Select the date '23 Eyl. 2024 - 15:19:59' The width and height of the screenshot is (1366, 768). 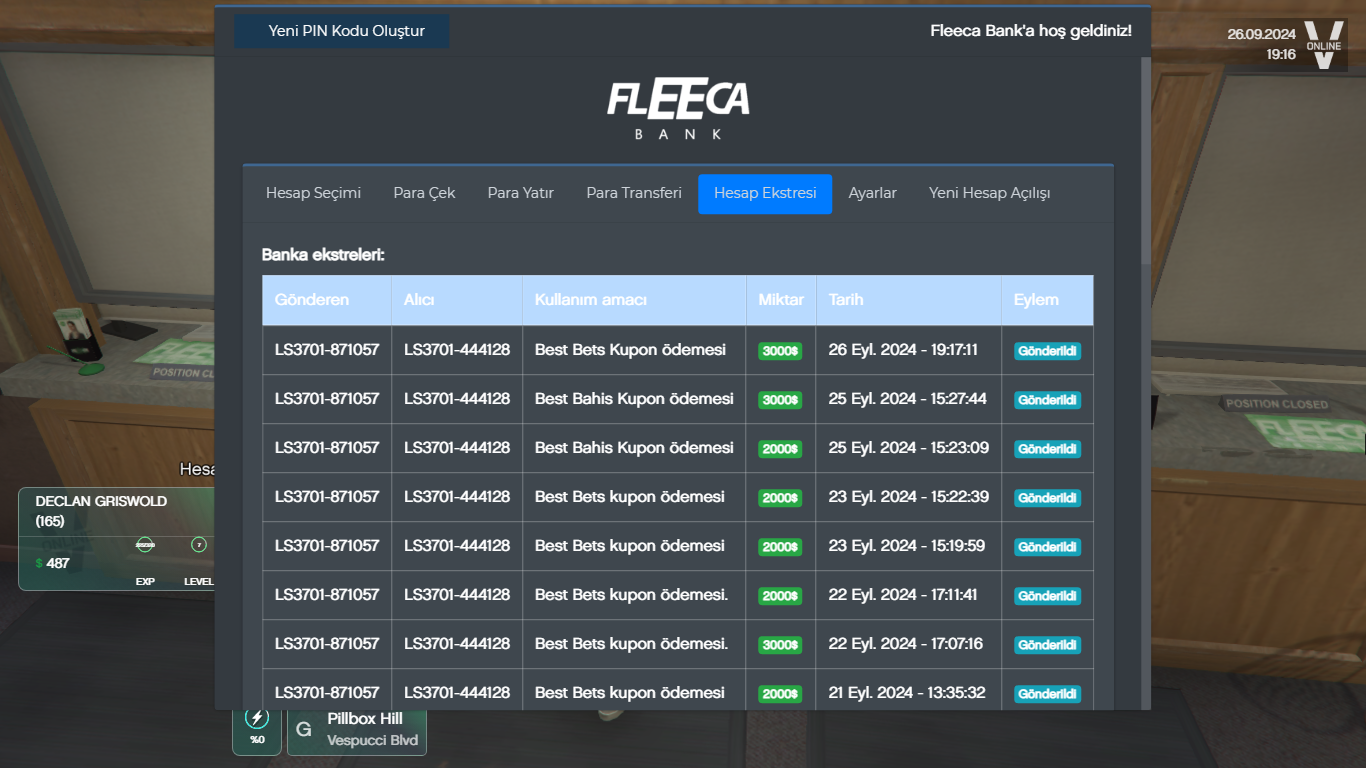(907, 546)
